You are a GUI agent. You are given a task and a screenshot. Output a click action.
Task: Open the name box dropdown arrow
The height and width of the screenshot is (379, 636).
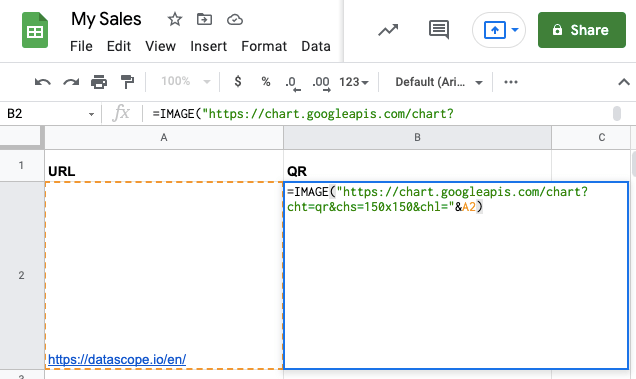click(x=91, y=114)
